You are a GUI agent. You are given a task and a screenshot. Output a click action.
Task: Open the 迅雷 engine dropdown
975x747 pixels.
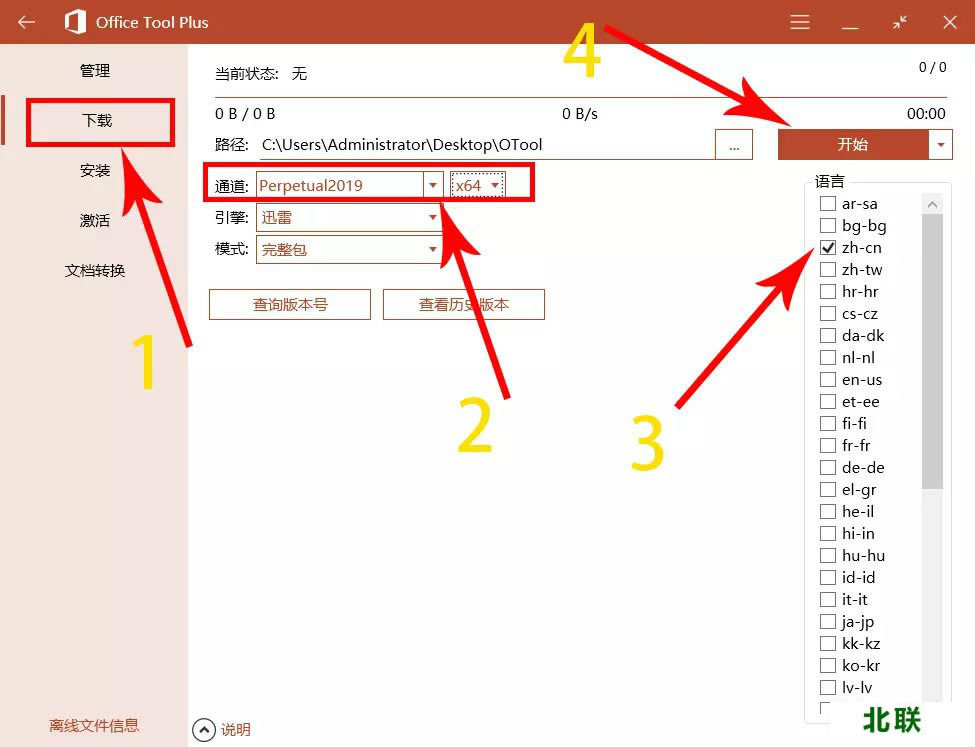pyautogui.click(x=433, y=217)
